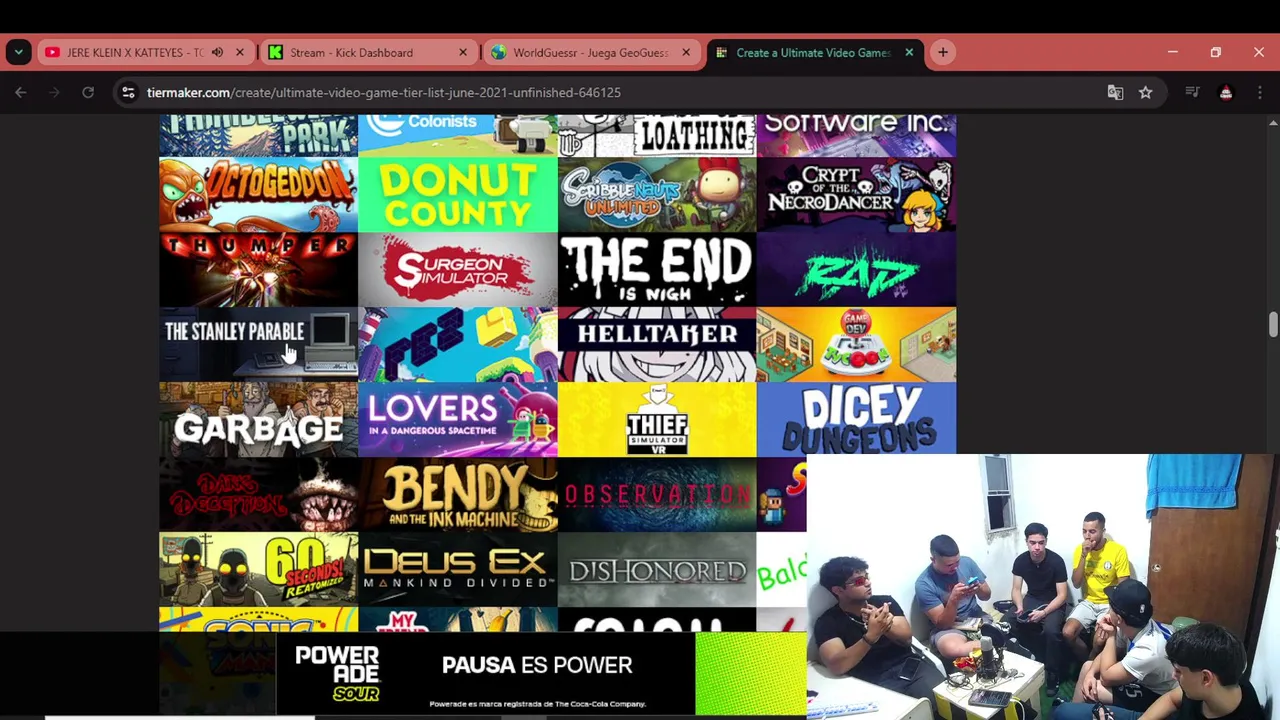The image size is (1280, 720).
Task: Select Deus Ex Mankind Divided image
Action: pos(457,569)
